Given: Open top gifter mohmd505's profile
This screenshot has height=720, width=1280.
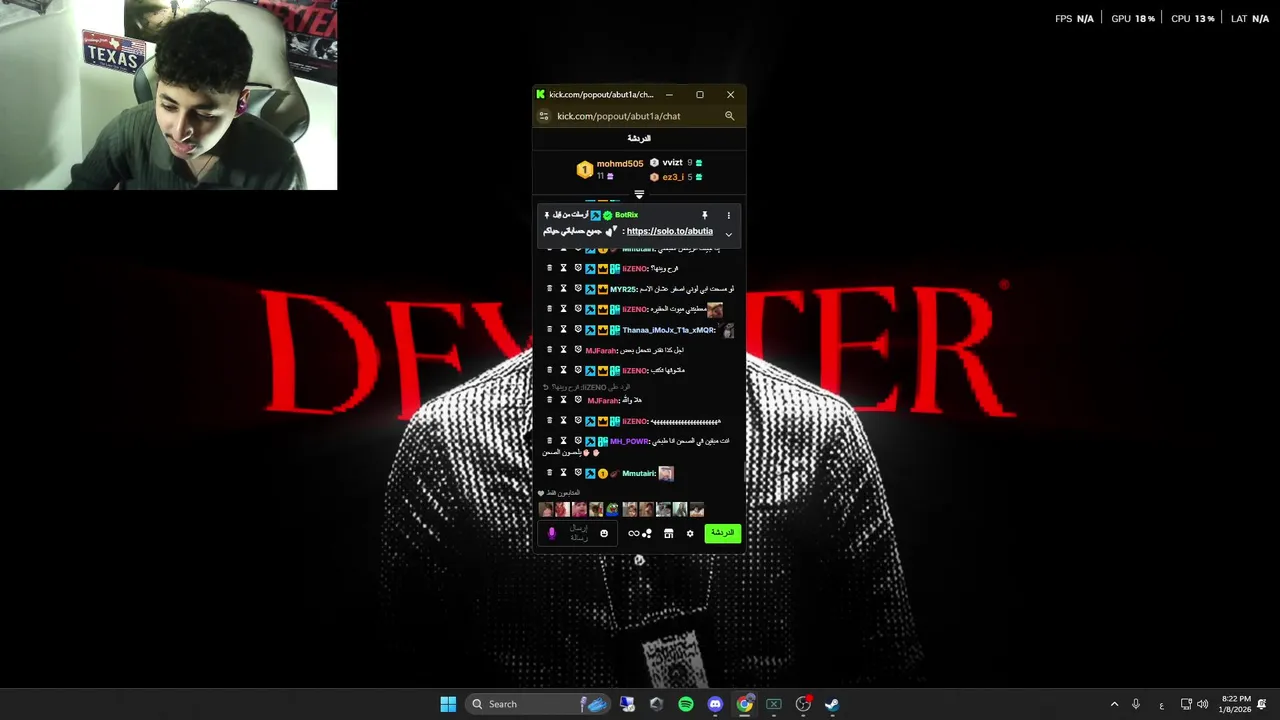Looking at the screenshot, I should pyautogui.click(x=620, y=164).
